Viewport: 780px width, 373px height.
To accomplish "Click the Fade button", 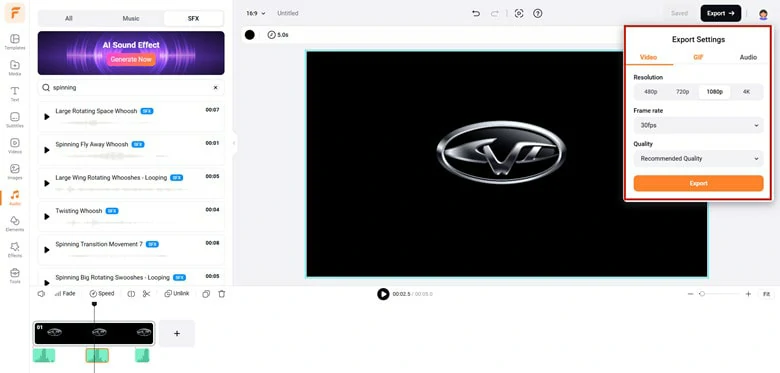I will click(65, 294).
